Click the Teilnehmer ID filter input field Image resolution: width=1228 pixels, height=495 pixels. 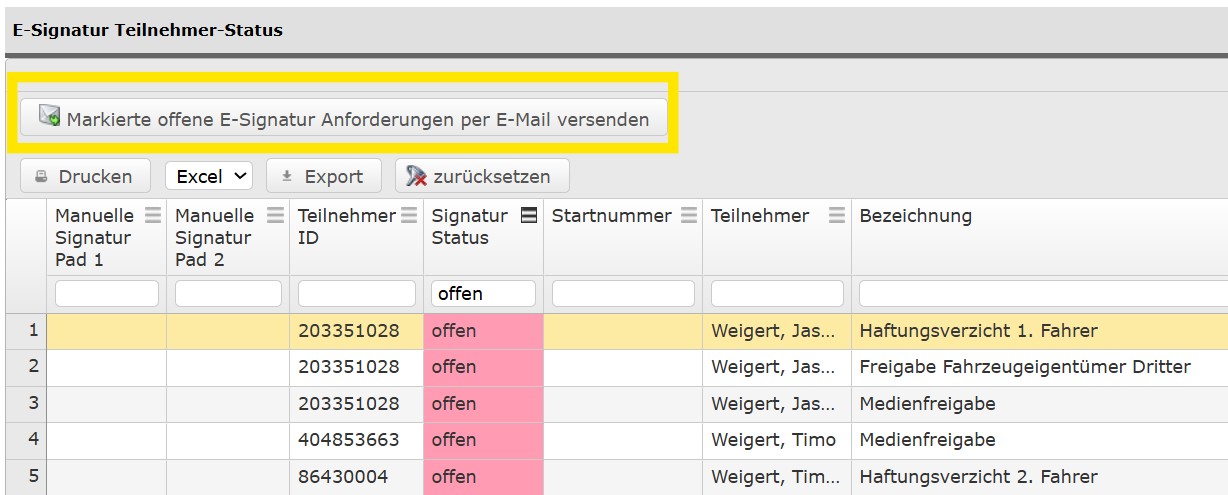tap(356, 293)
